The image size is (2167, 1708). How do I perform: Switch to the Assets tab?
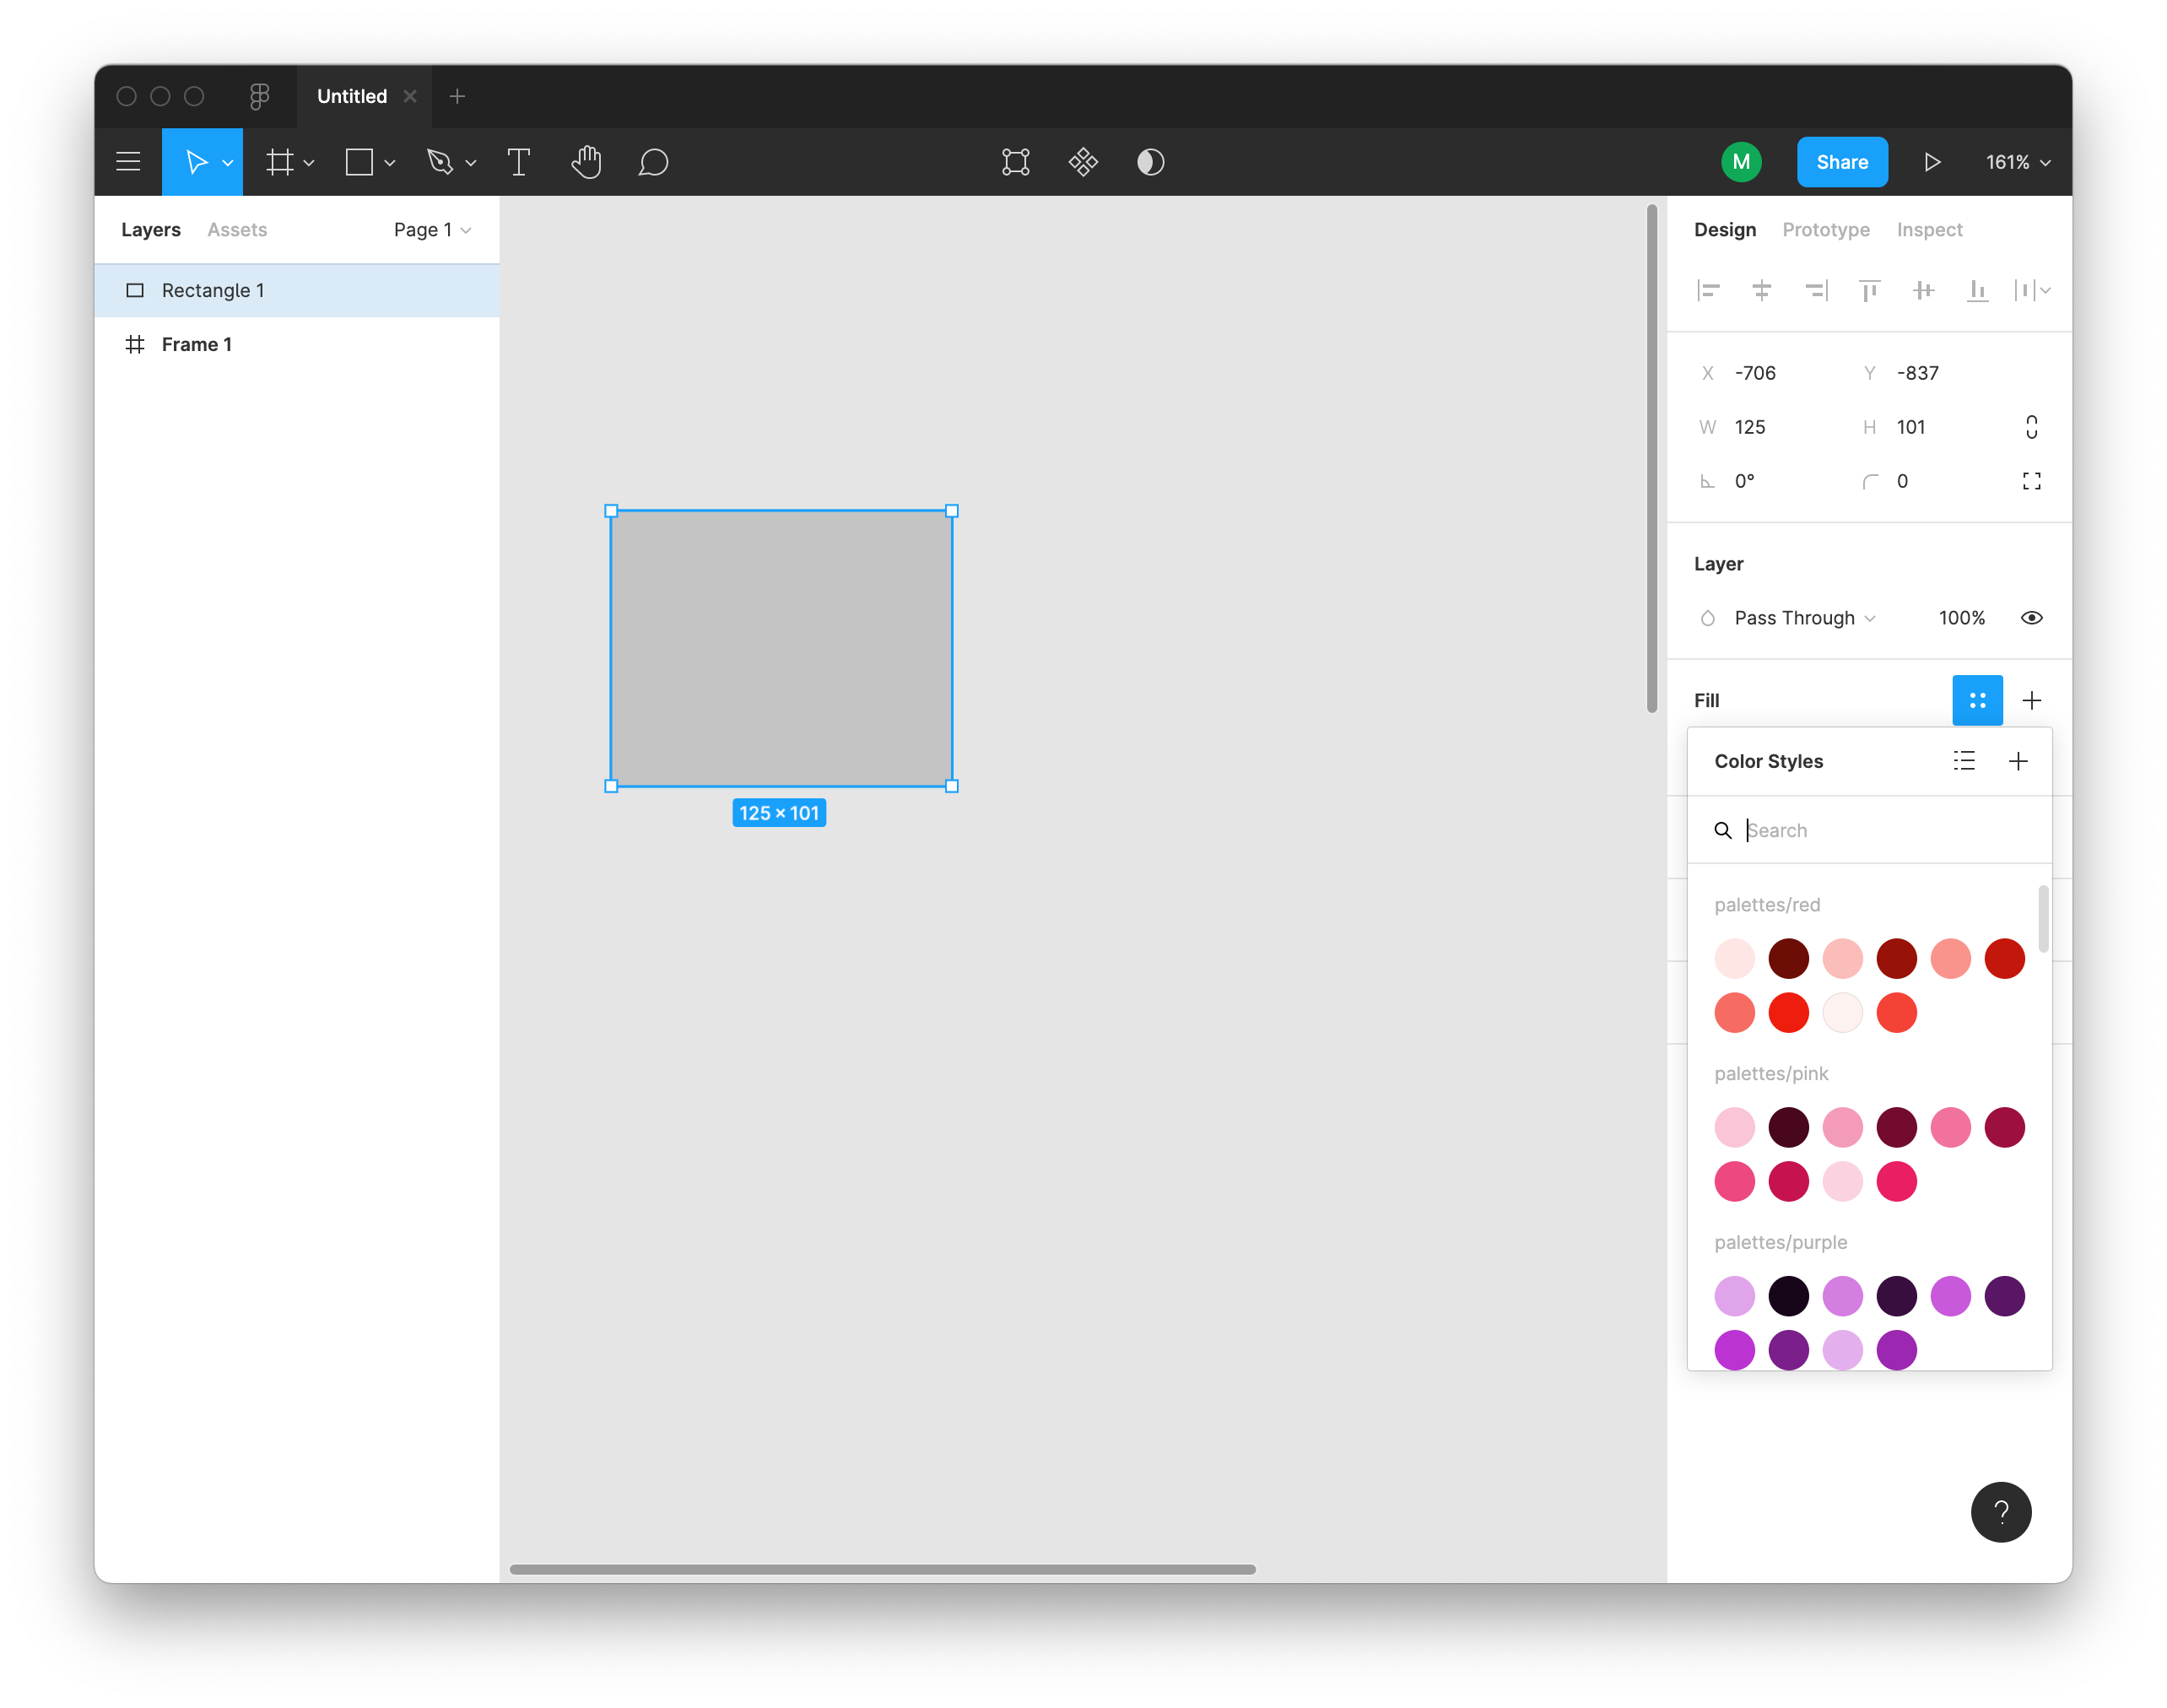click(237, 230)
